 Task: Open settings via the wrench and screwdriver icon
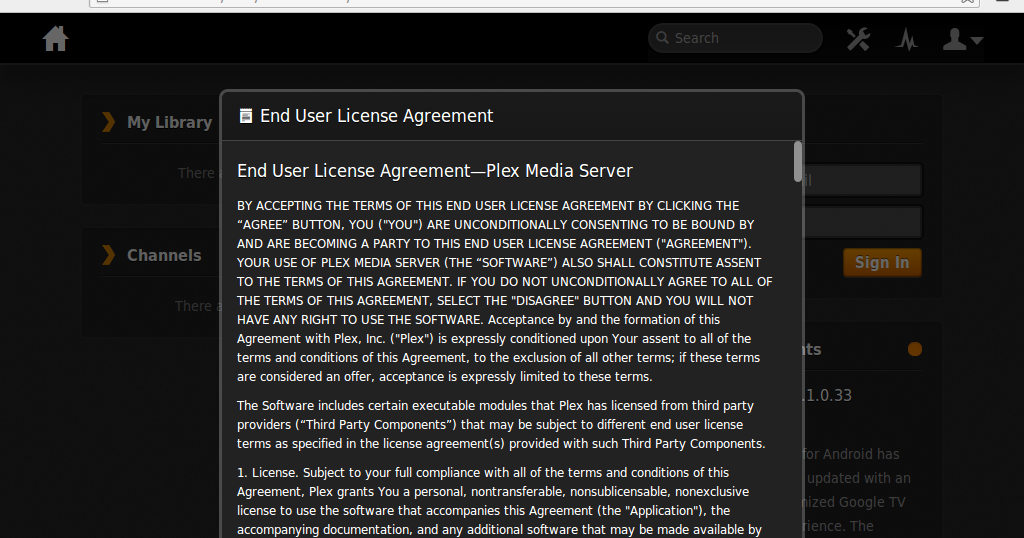click(858, 39)
